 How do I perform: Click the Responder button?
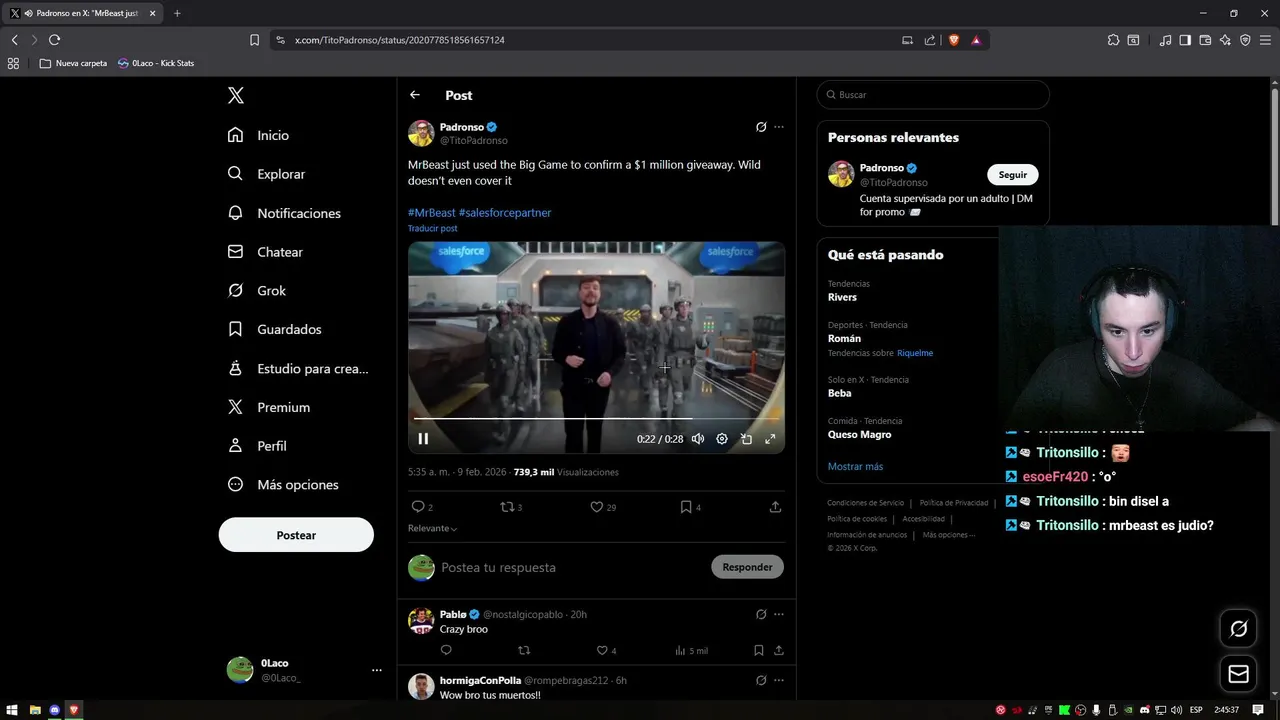pos(747,567)
